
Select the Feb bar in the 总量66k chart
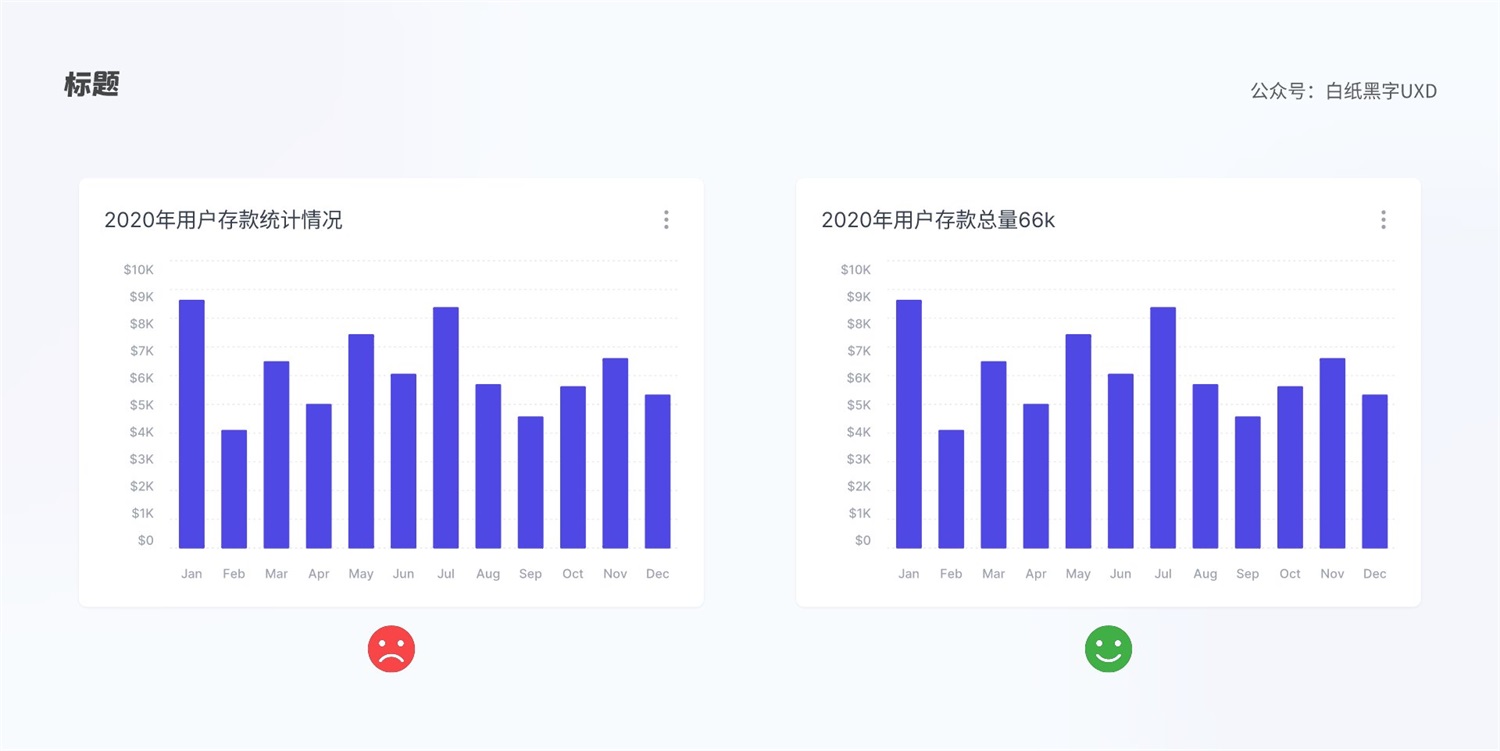pos(951,489)
